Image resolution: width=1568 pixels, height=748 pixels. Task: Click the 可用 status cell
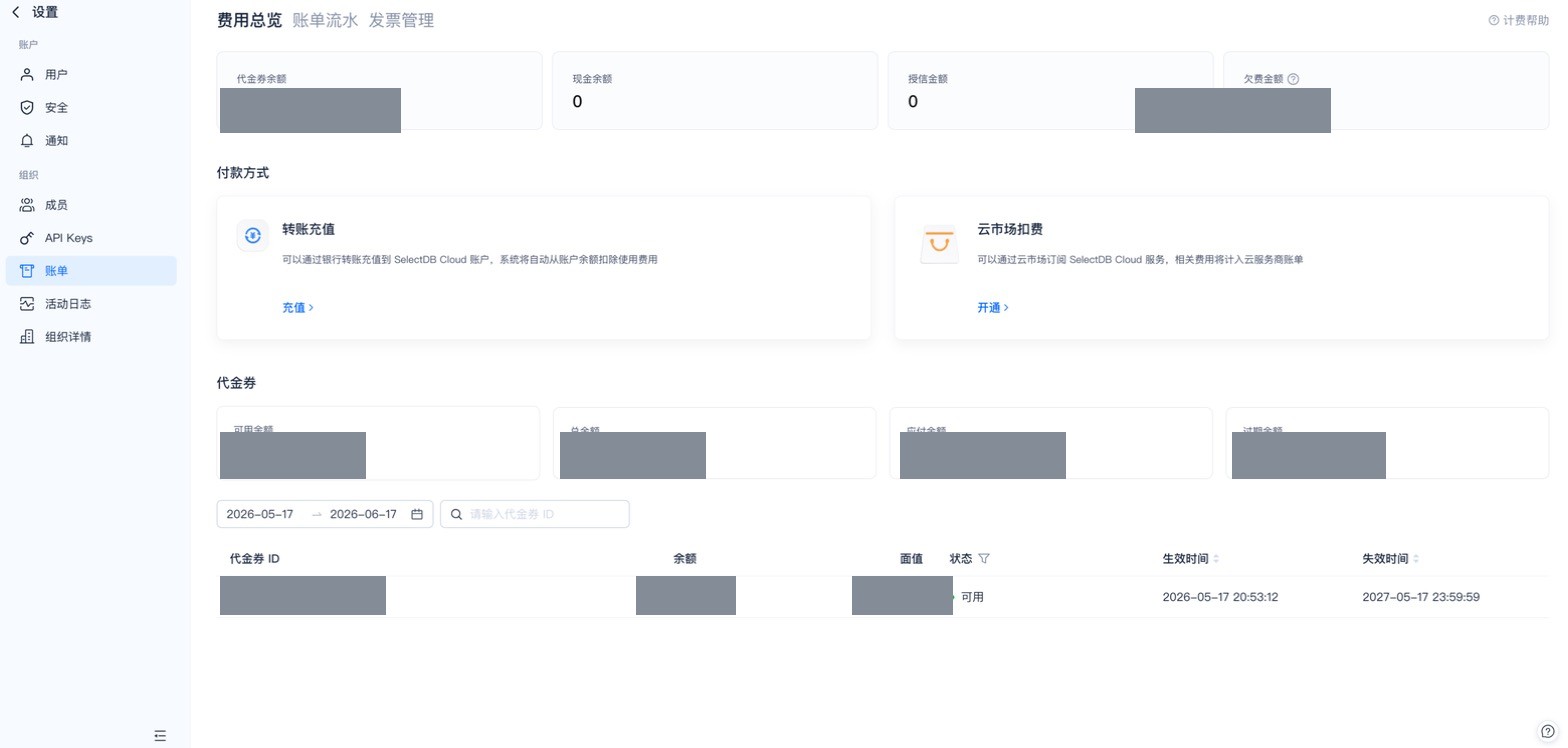972,597
